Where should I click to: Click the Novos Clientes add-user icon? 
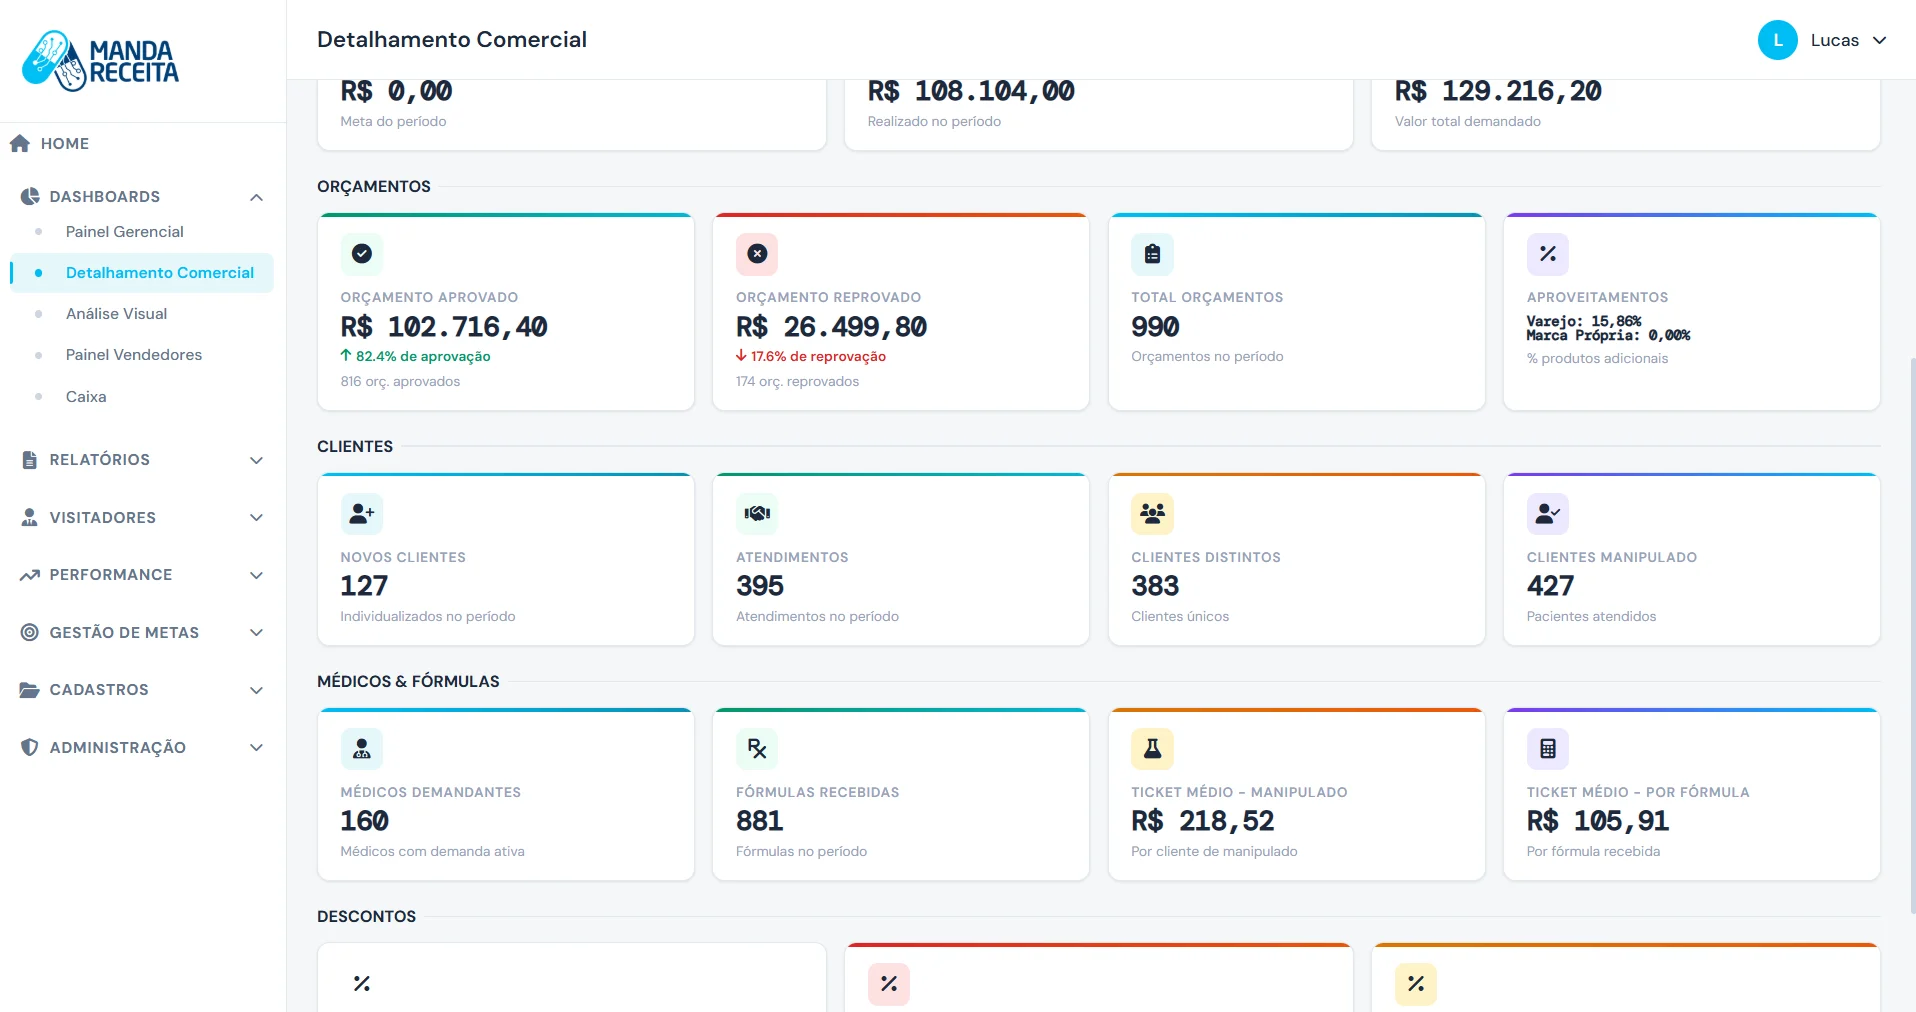coord(362,514)
